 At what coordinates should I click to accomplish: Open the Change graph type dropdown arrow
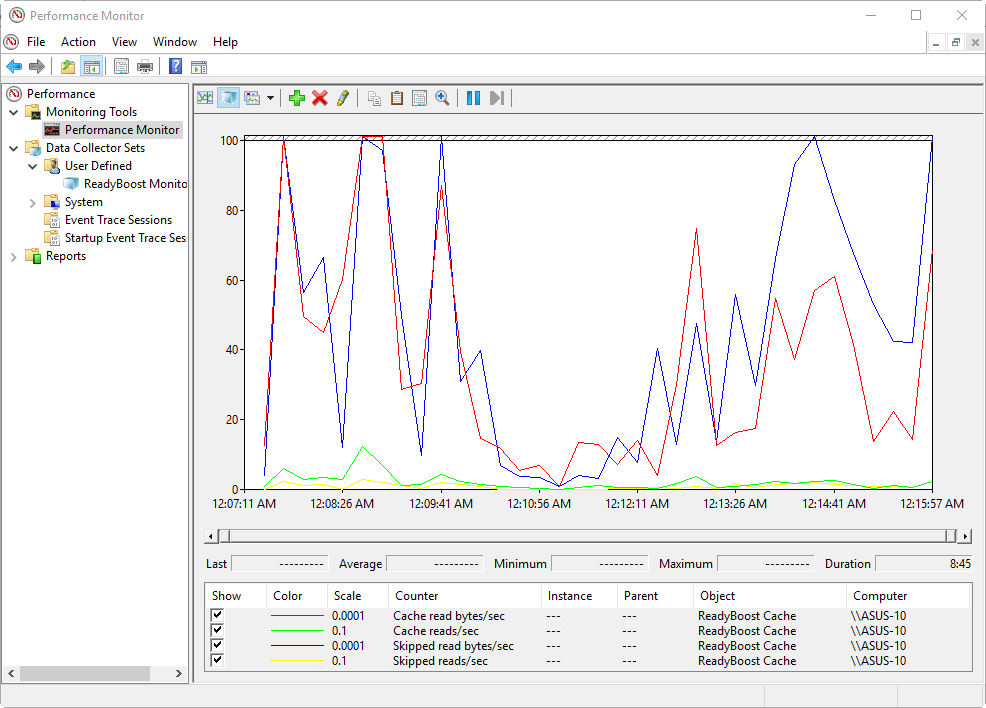point(270,98)
